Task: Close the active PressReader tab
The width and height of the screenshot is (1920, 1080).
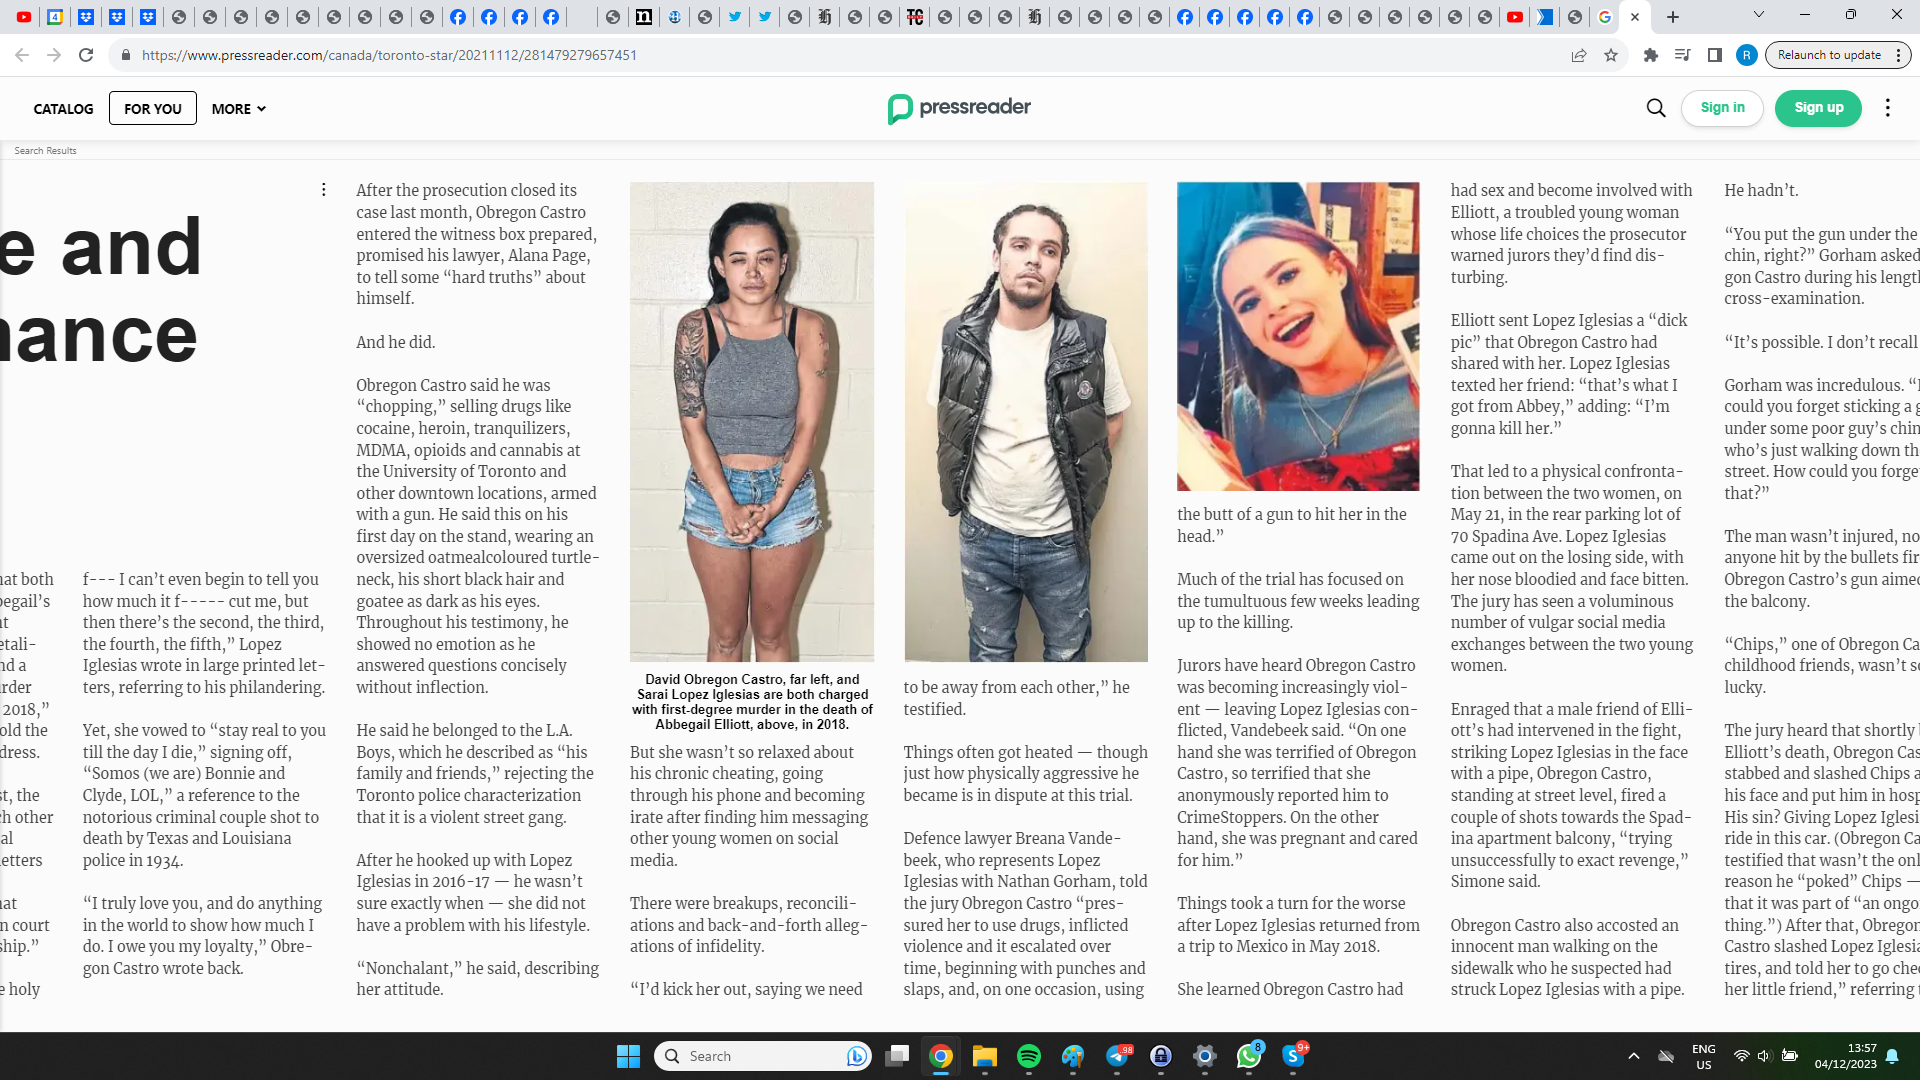Action: click(x=1635, y=17)
